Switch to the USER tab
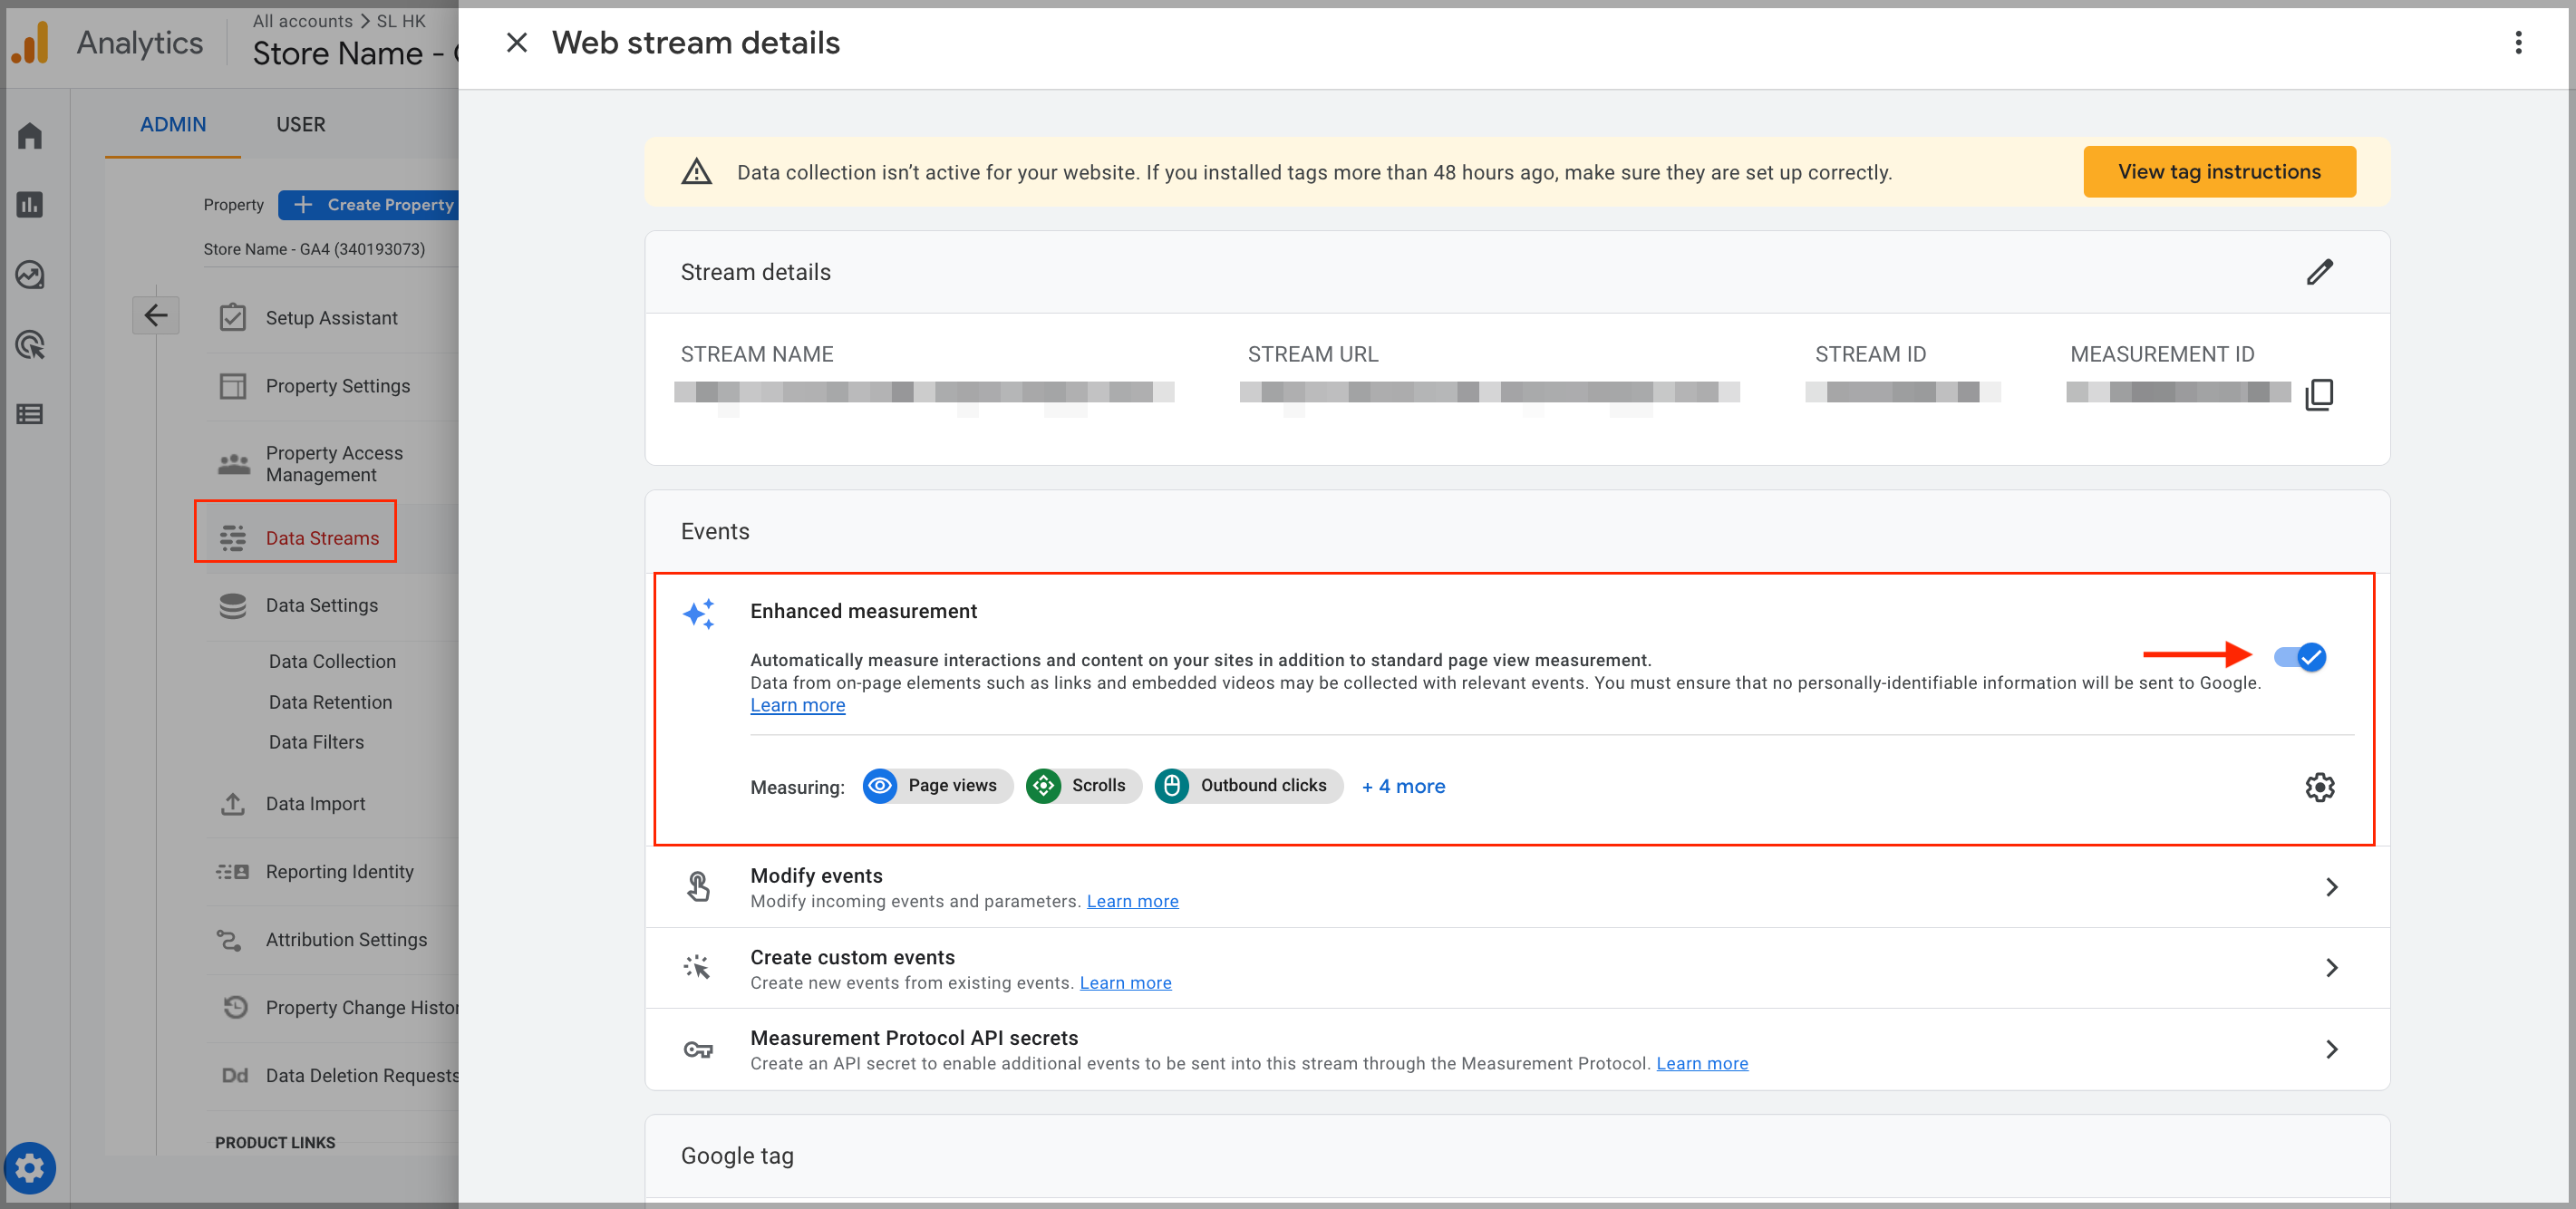Image resolution: width=2576 pixels, height=1209 pixels. [x=300, y=124]
